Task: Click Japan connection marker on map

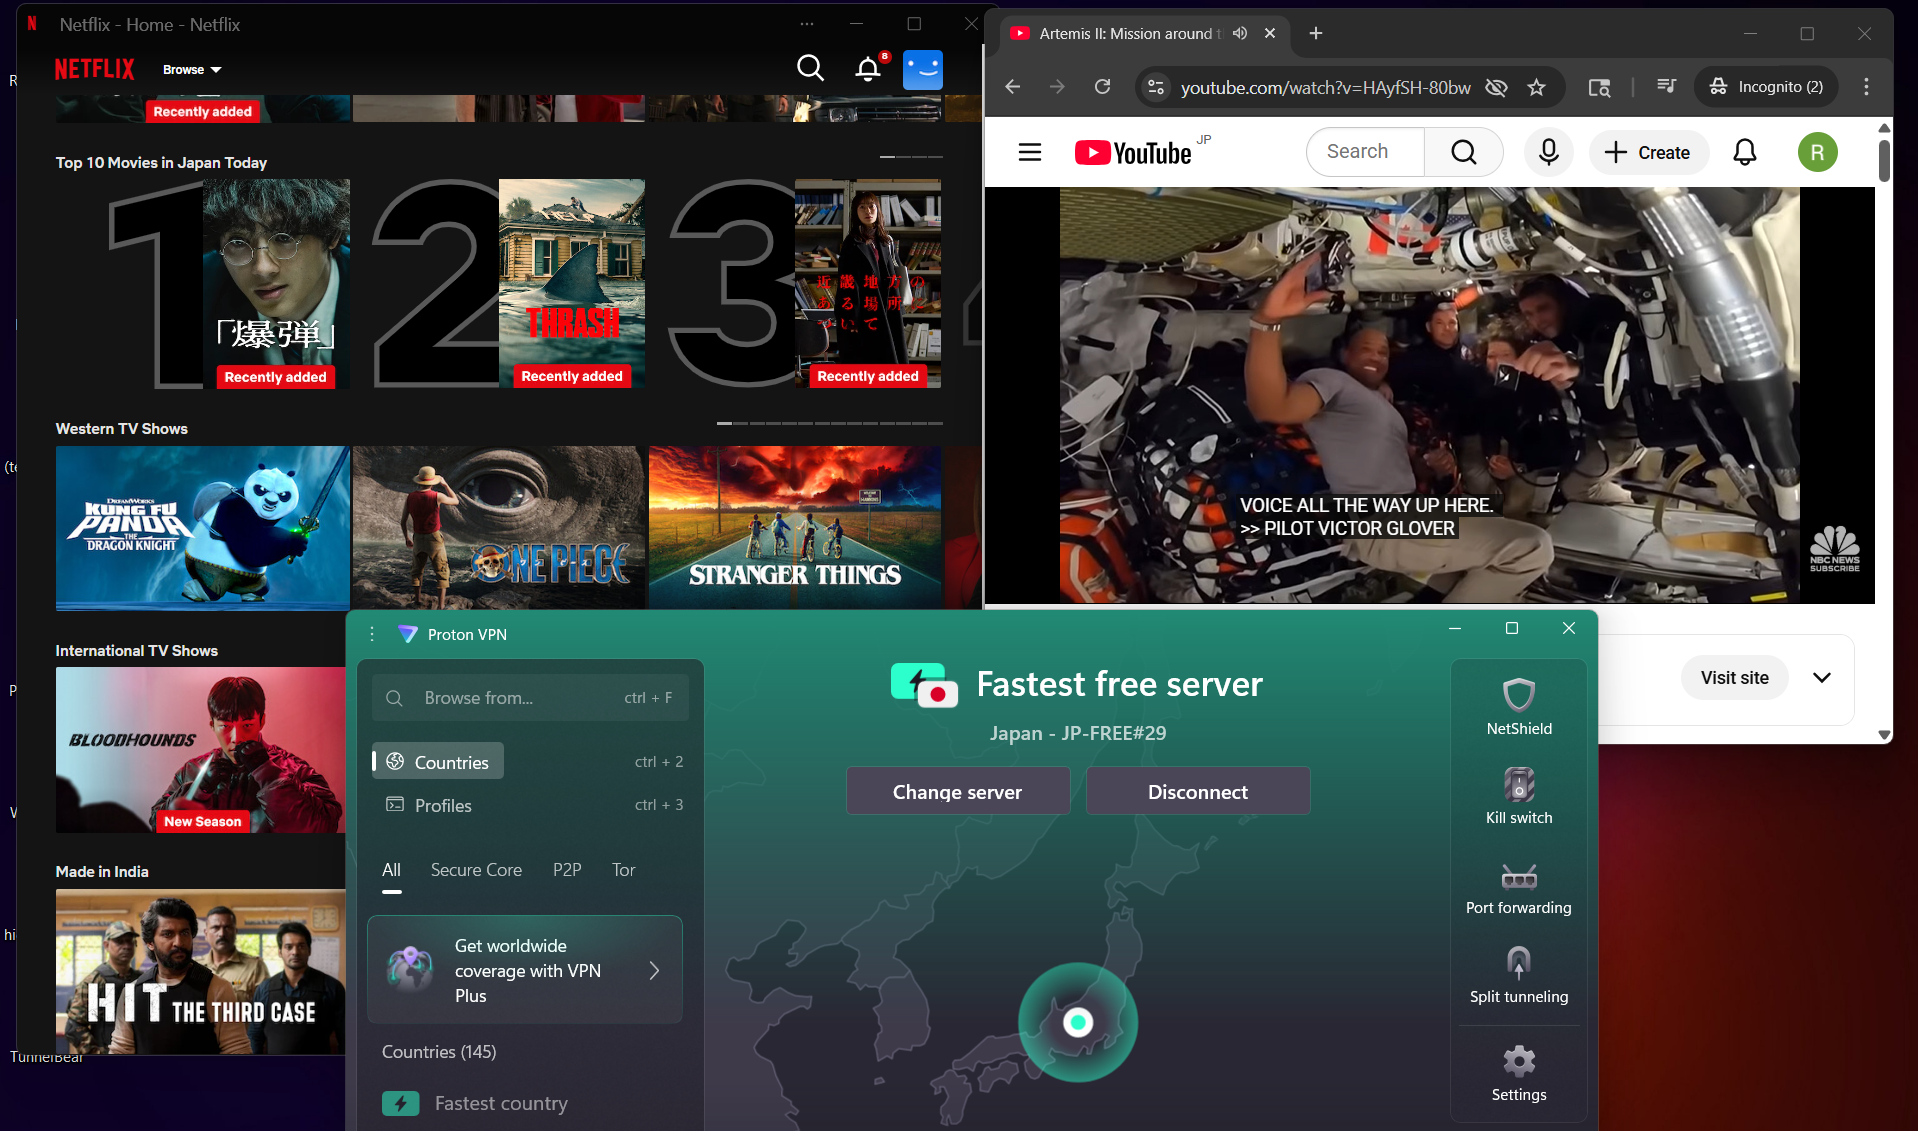Action: coord(1078,1022)
